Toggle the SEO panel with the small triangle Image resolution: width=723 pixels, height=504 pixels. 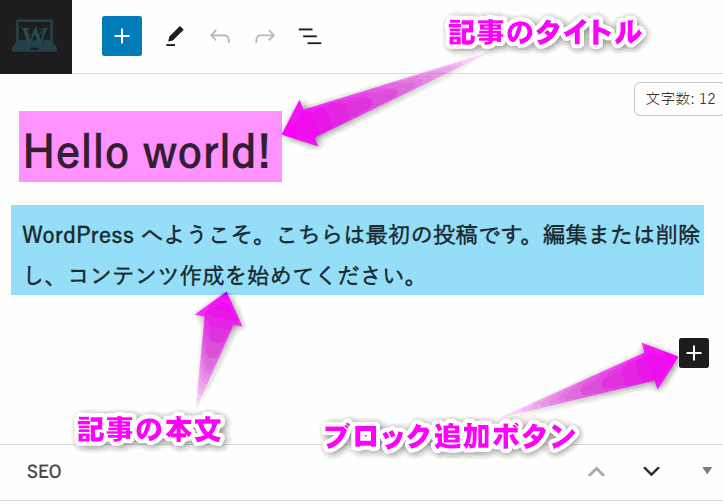coord(707,470)
